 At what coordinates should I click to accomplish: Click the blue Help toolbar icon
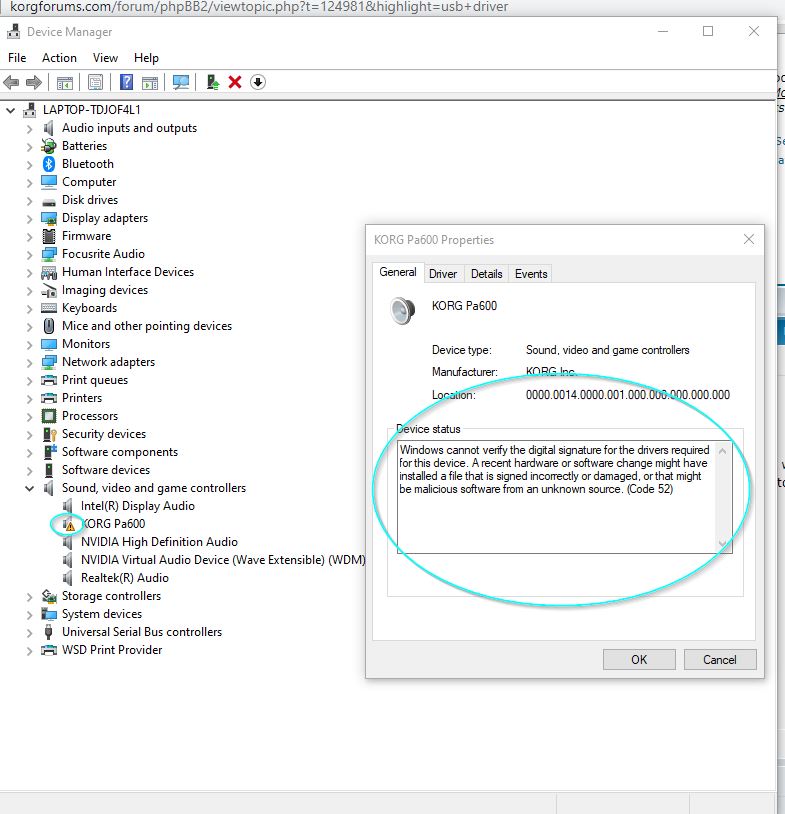pos(126,82)
